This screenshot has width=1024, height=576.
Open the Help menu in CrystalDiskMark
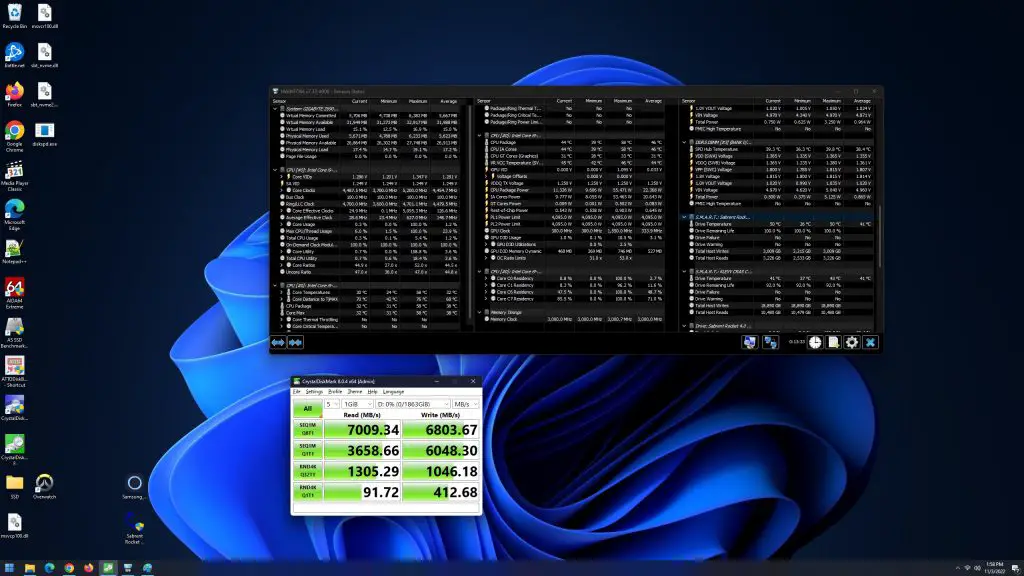(x=372, y=392)
